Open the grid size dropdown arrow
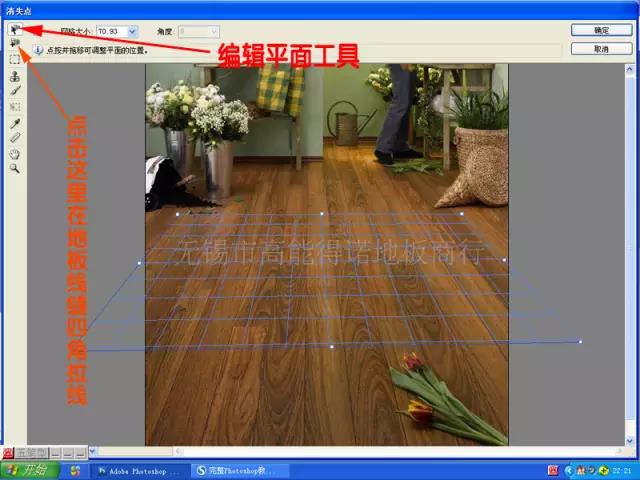The width and height of the screenshot is (640, 480). pos(133,31)
